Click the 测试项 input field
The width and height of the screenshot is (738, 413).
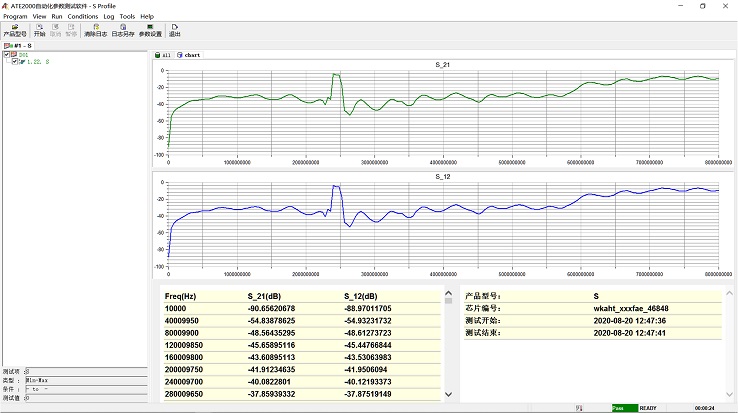pyautogui.click(x=86, y=372)
